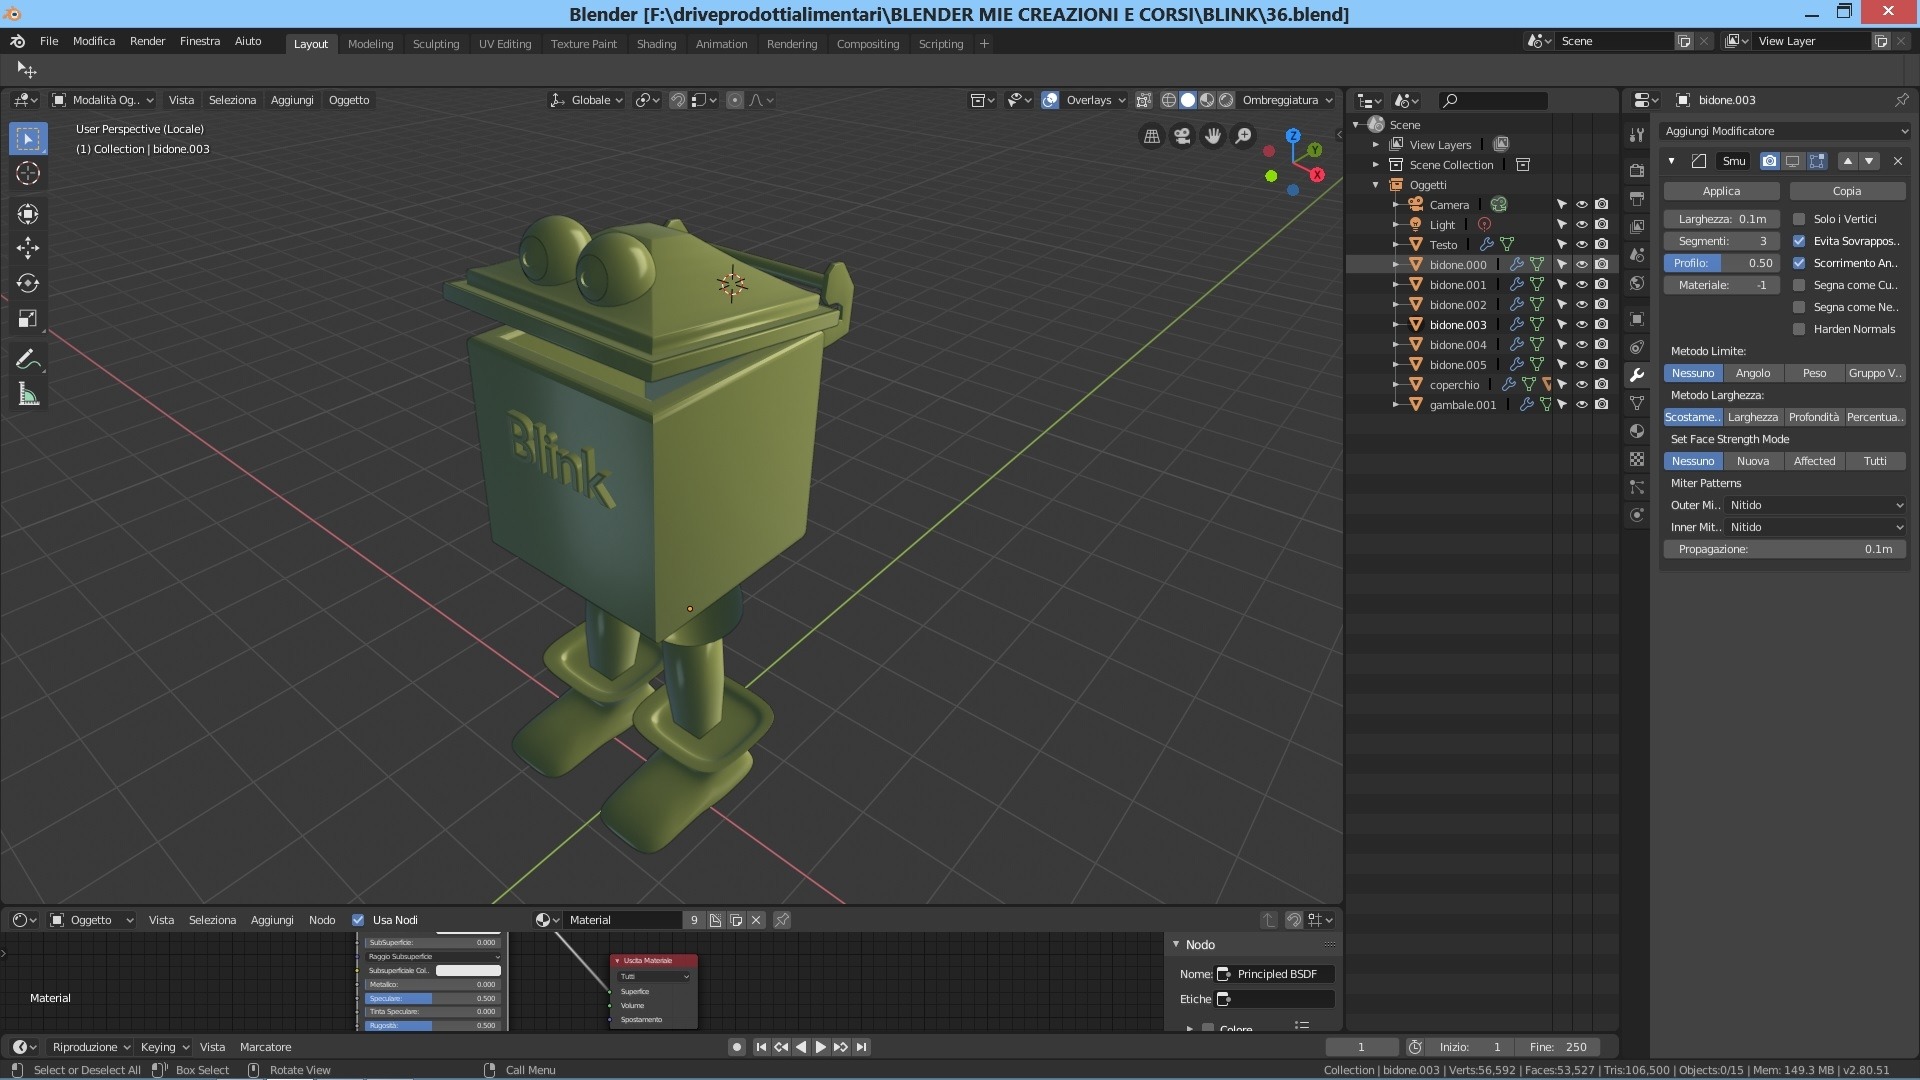The image size is (1920, 1080).
Task: Adjust the Speculare 0.500 slider in node
Action: [432, 998]
